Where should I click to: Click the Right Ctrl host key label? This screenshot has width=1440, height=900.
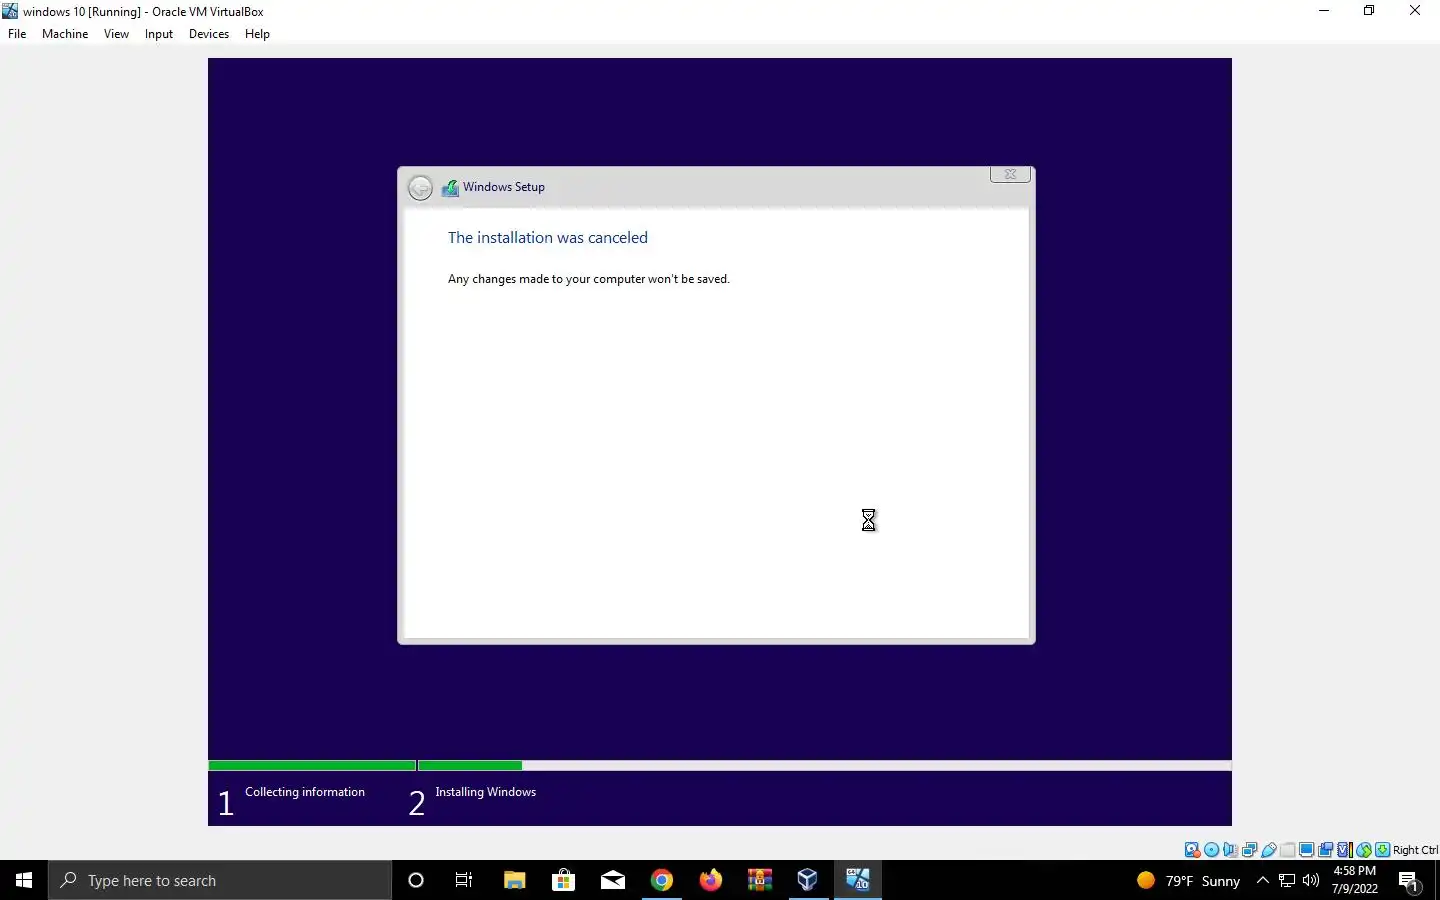point(1415,850)
